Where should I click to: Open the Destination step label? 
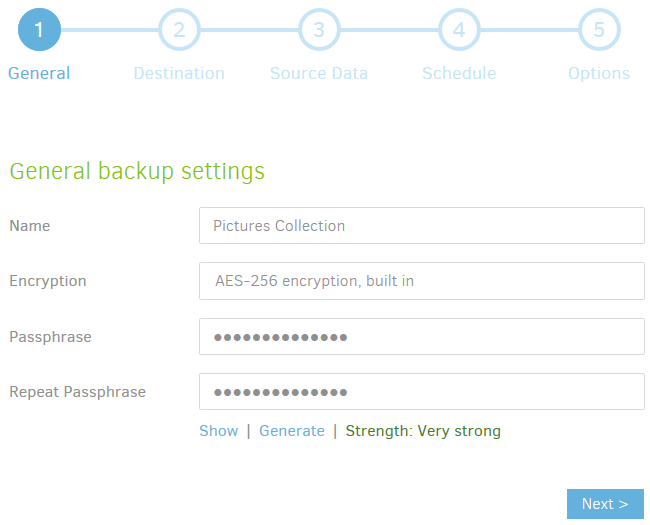tap(179, 73)
